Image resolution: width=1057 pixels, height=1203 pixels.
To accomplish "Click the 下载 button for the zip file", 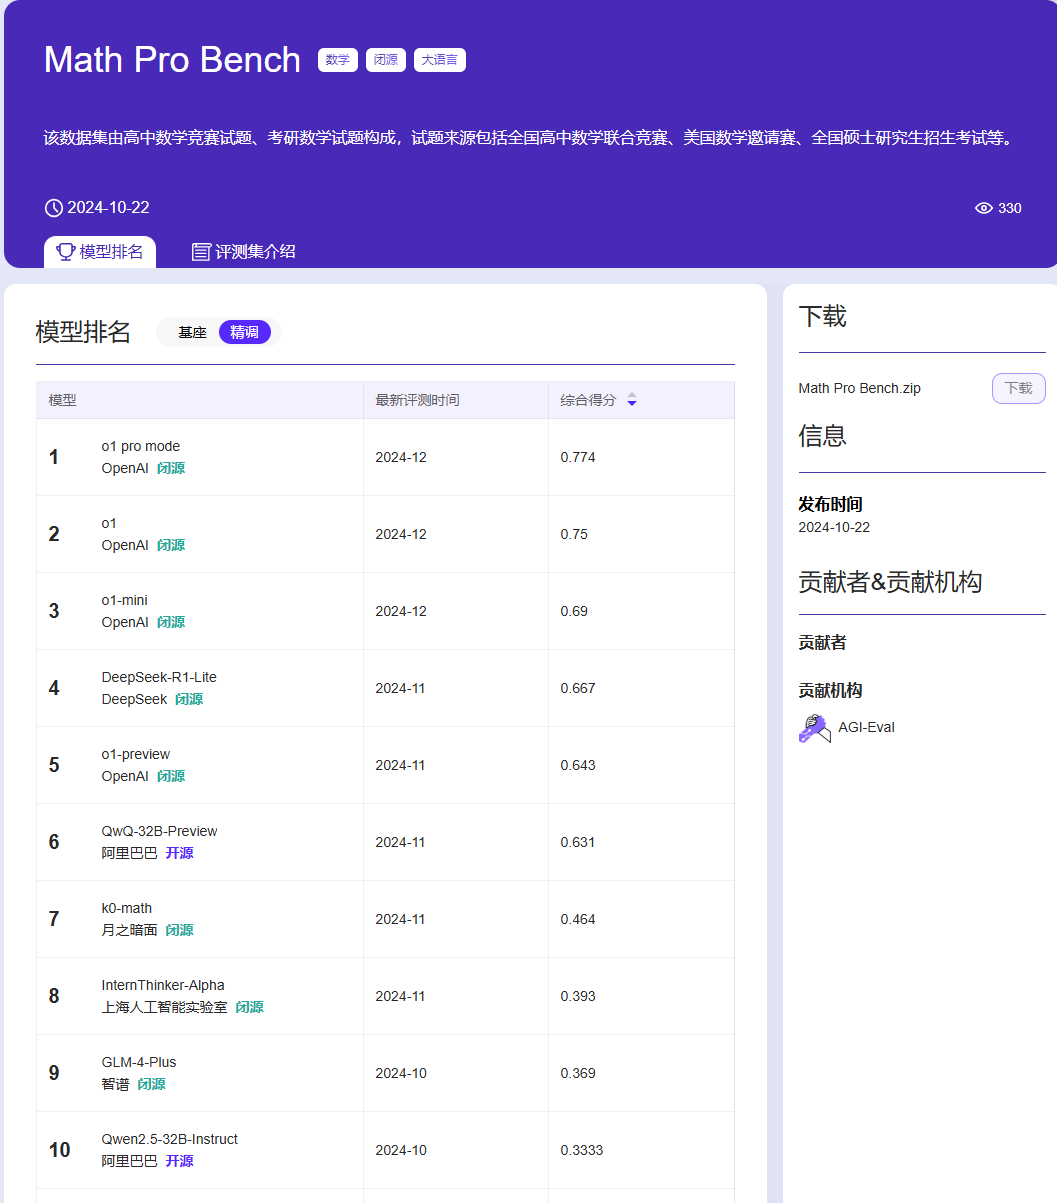I will [1018, 388].
